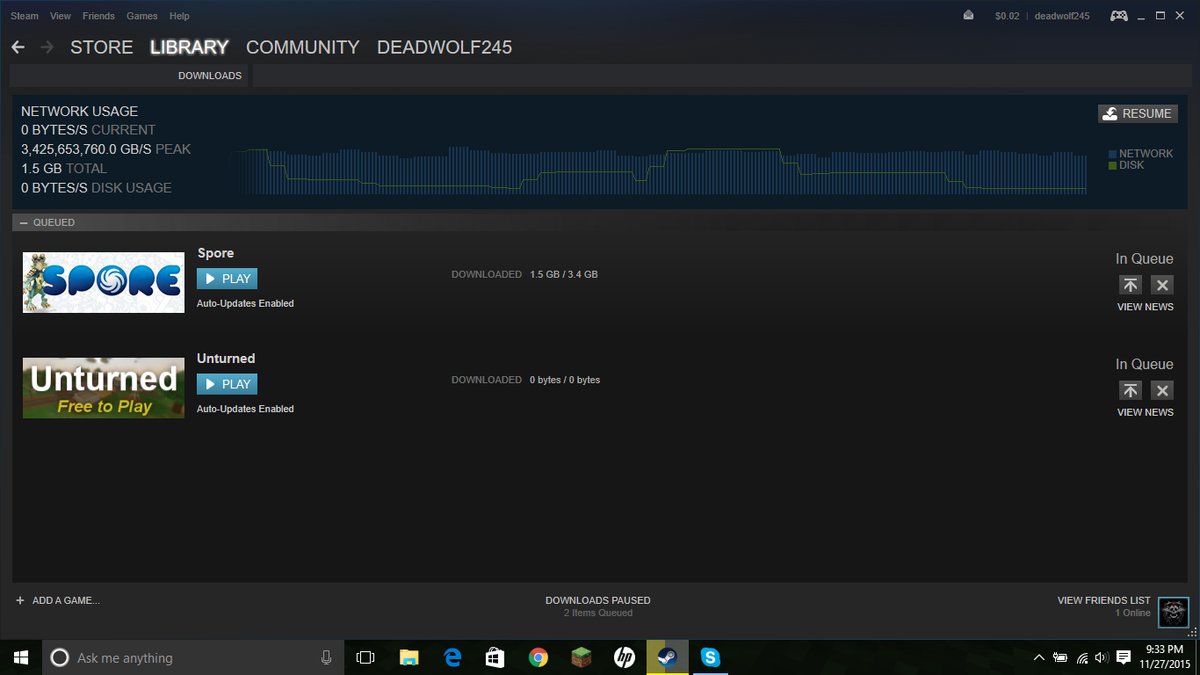This screenshot has height=675, width=1200.
Task: Click DOWNLOADS PAUSED status
Action: click(x=598, y=600)
